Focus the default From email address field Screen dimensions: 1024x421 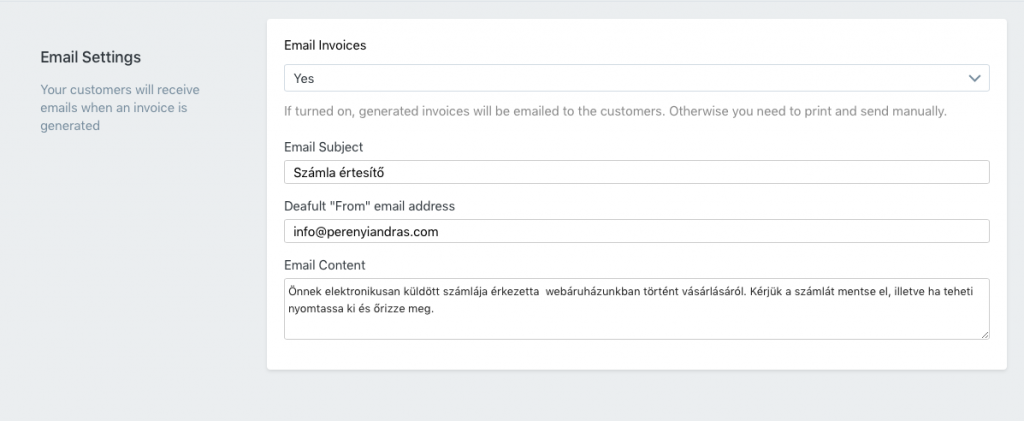(x=637, y=231)
